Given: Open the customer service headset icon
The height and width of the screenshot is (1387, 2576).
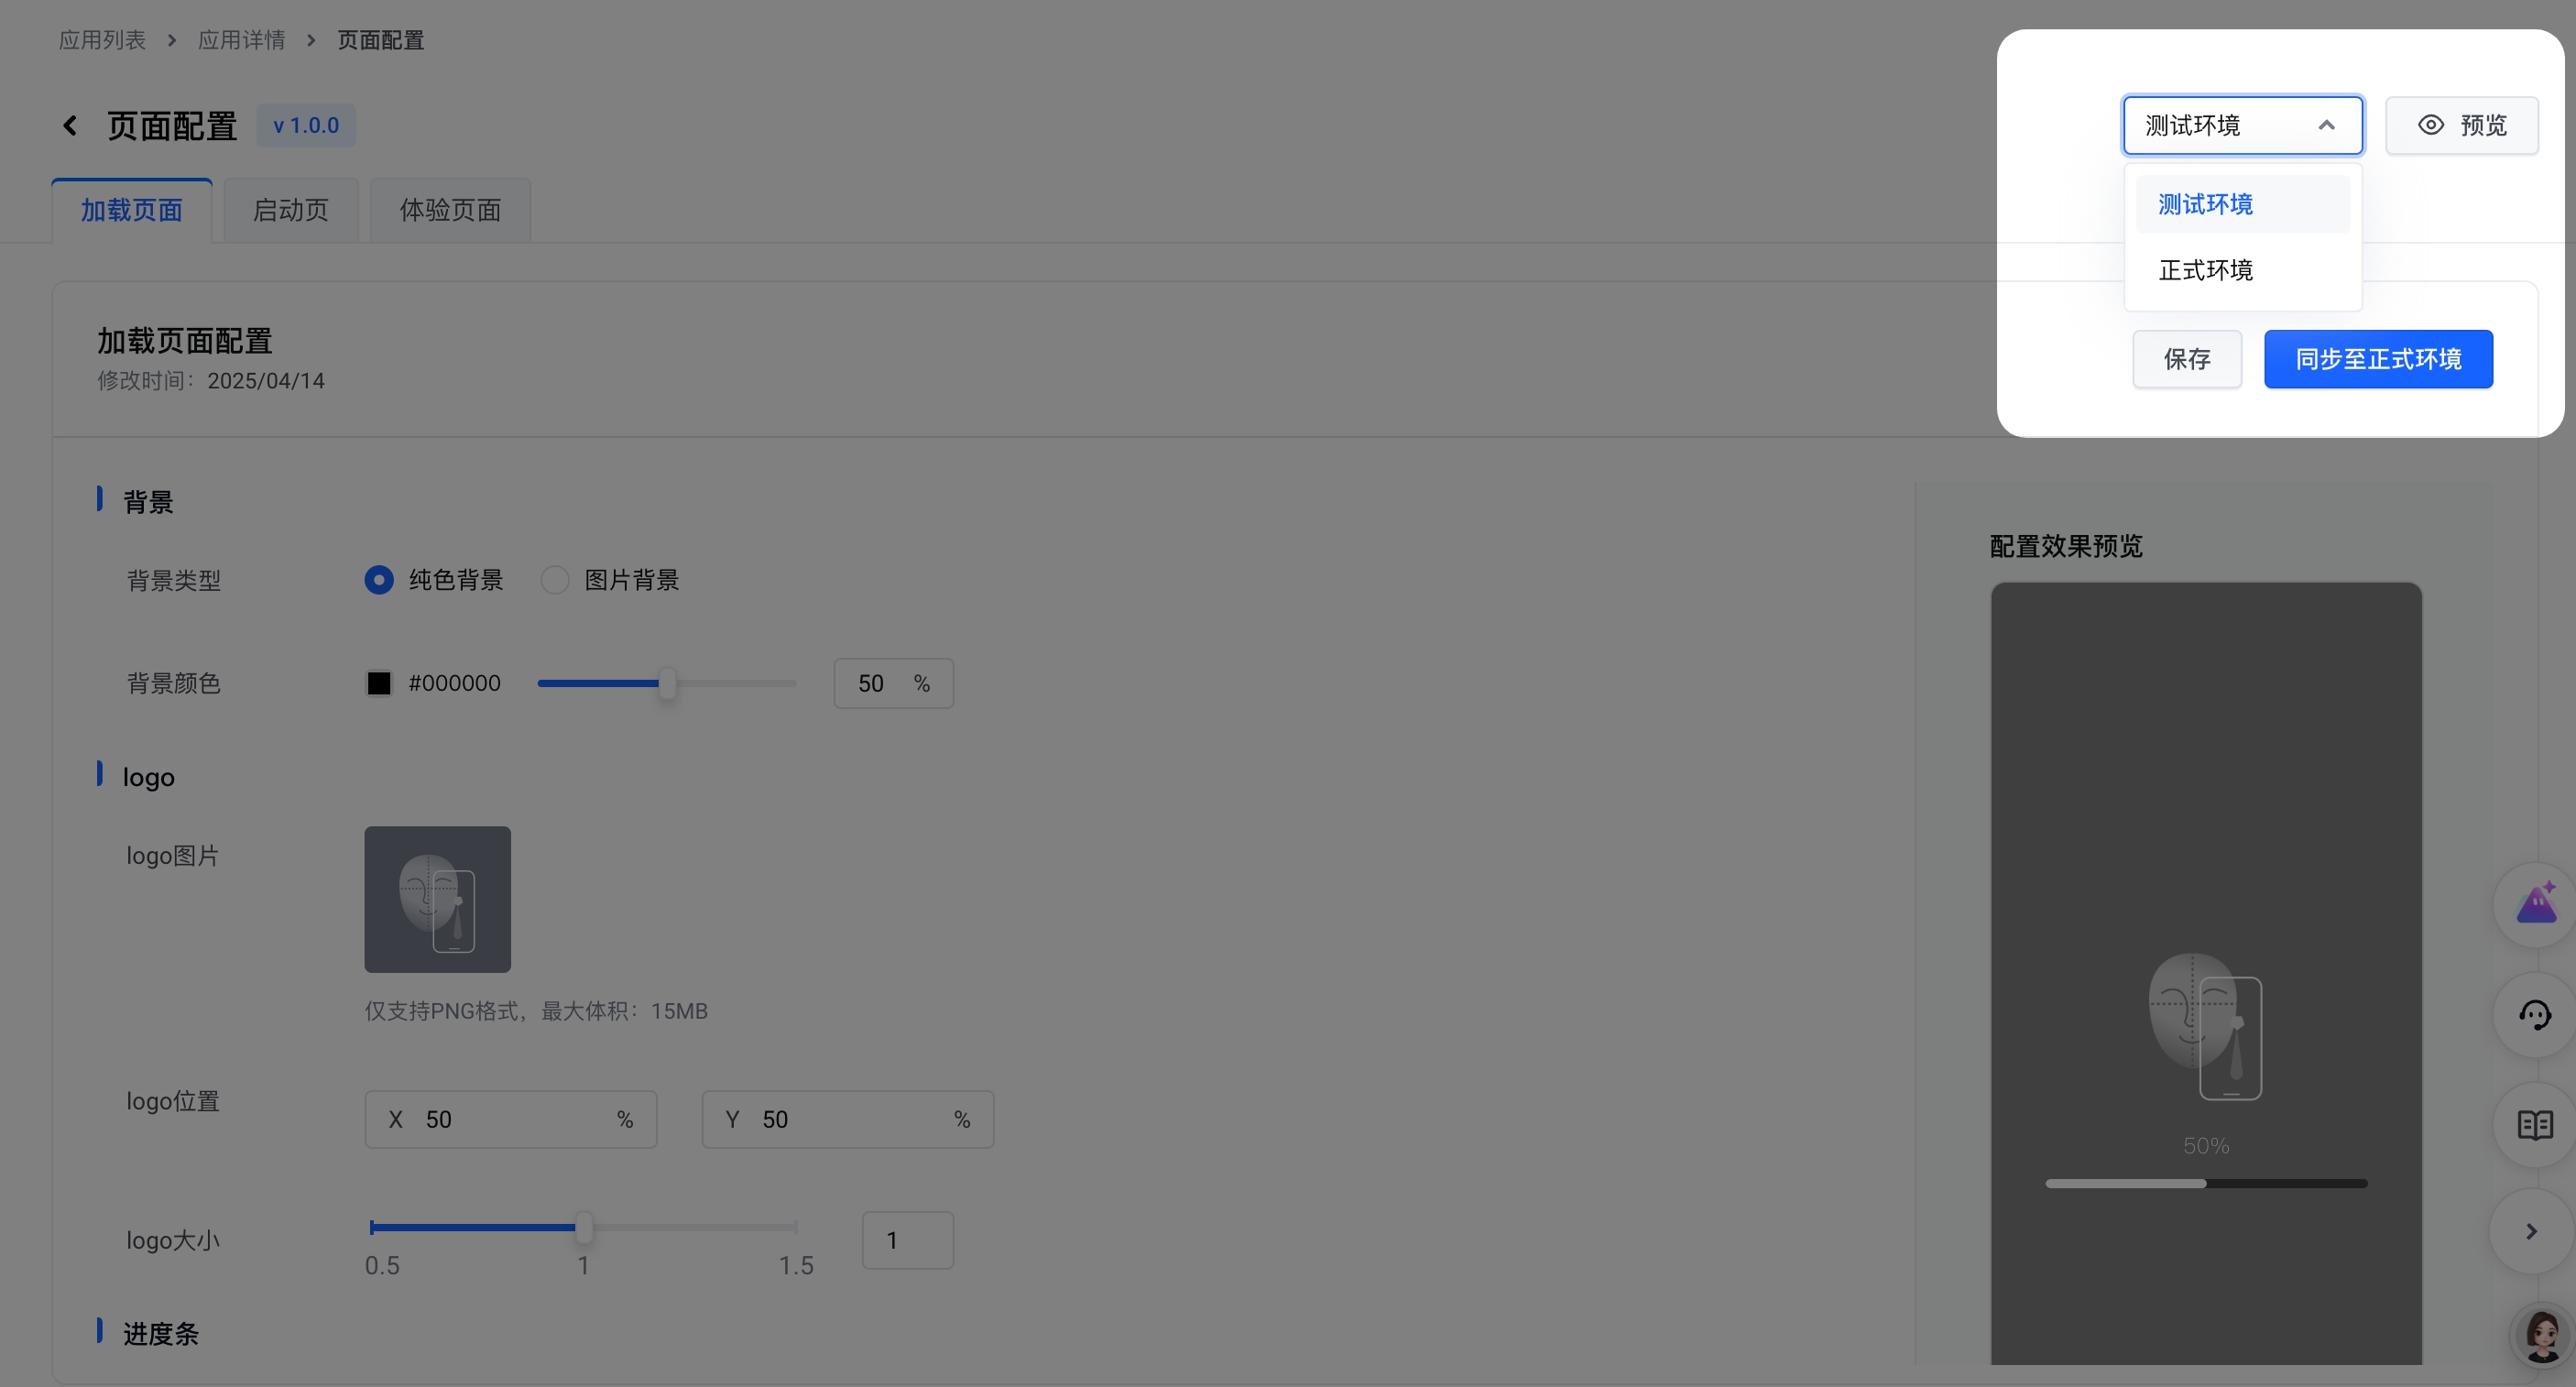Looking at the screenshot, I should (x=2534, y=1015).
